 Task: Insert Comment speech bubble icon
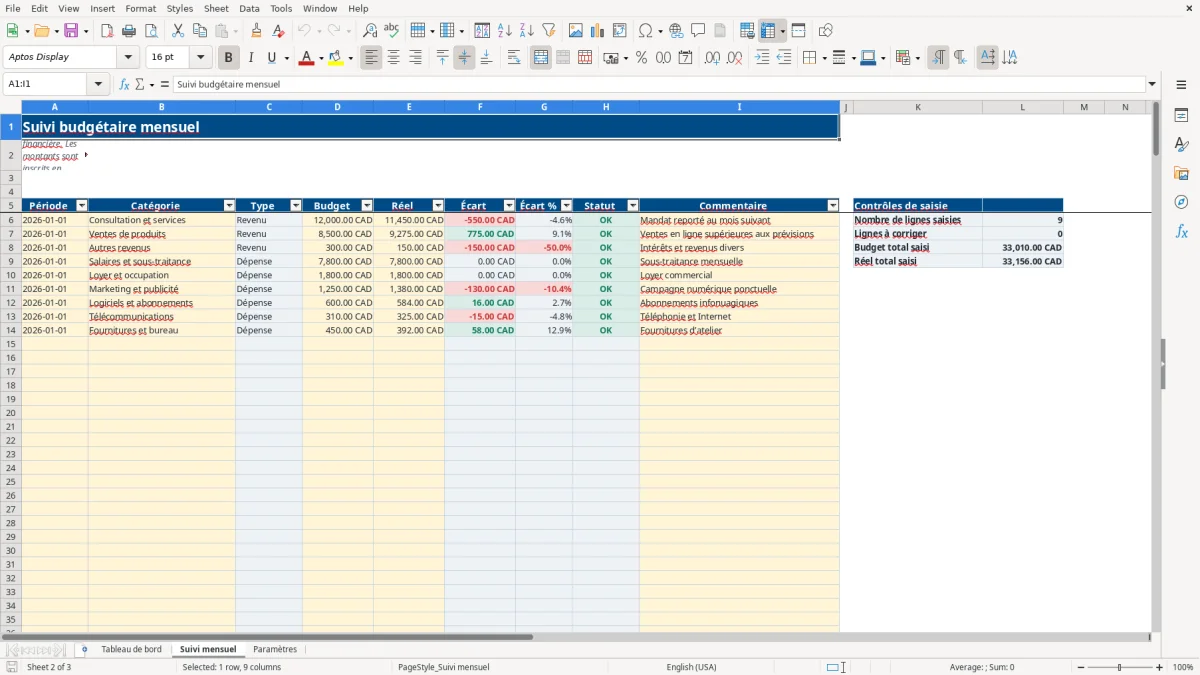click(698, 31)
